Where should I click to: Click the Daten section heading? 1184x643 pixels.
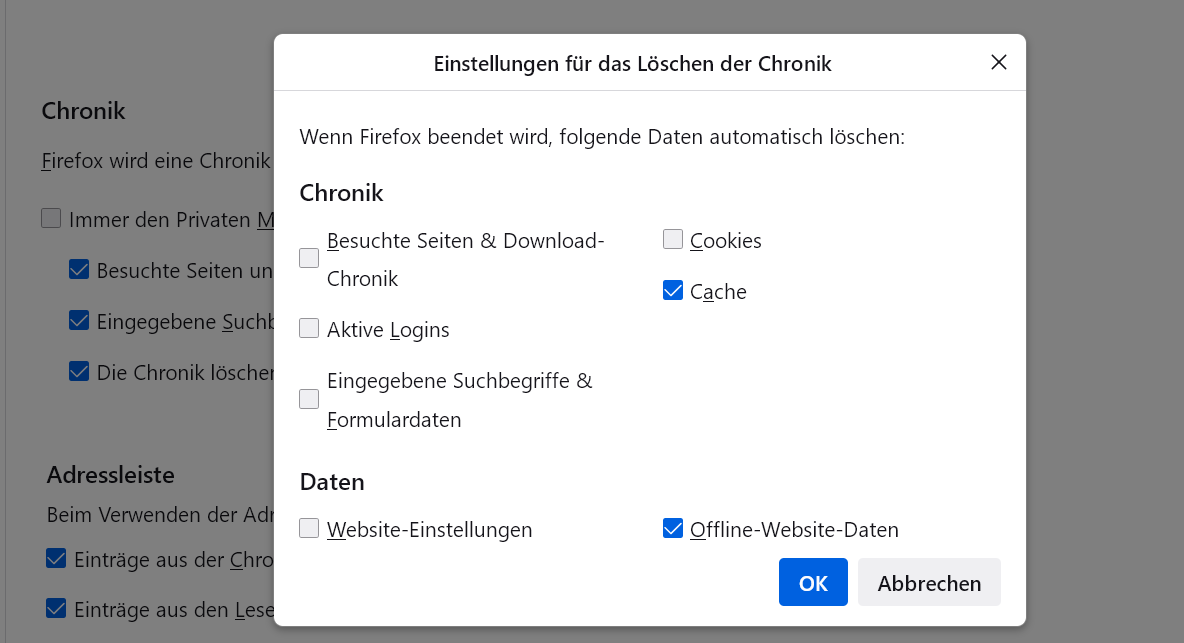point(332,482)
